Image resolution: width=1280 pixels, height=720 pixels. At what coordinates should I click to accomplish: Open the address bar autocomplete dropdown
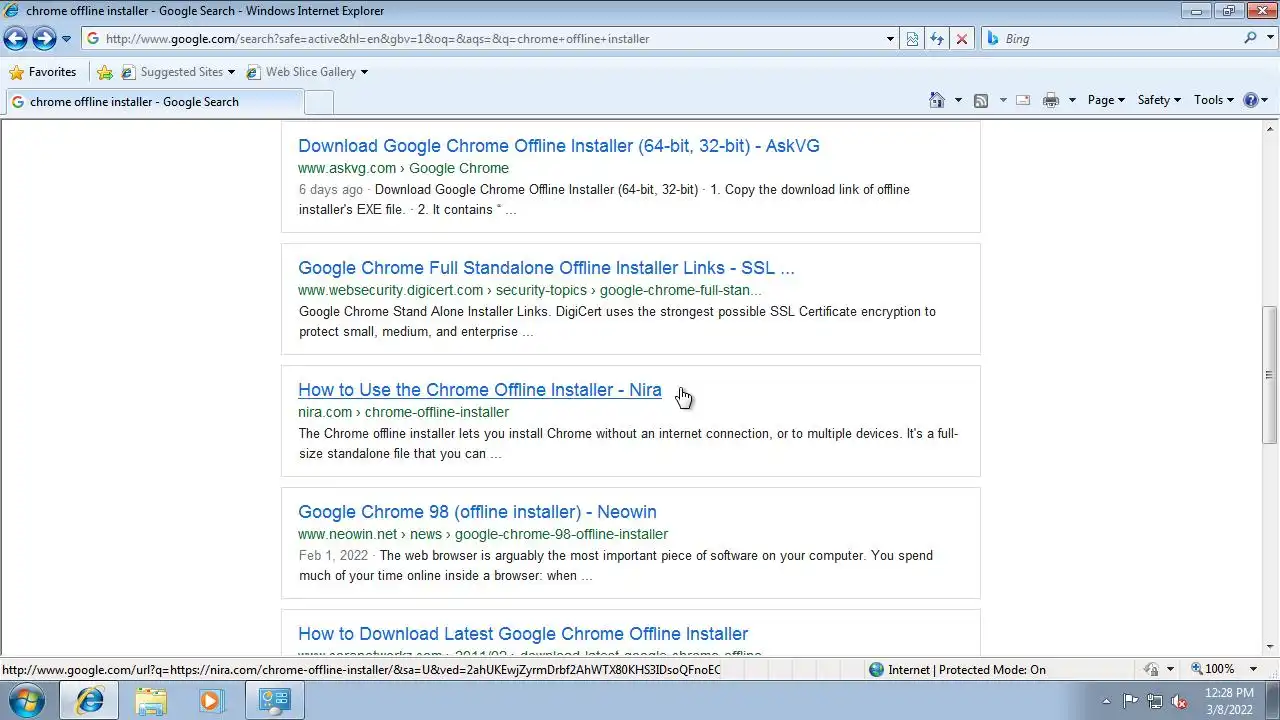pos(890,39)
